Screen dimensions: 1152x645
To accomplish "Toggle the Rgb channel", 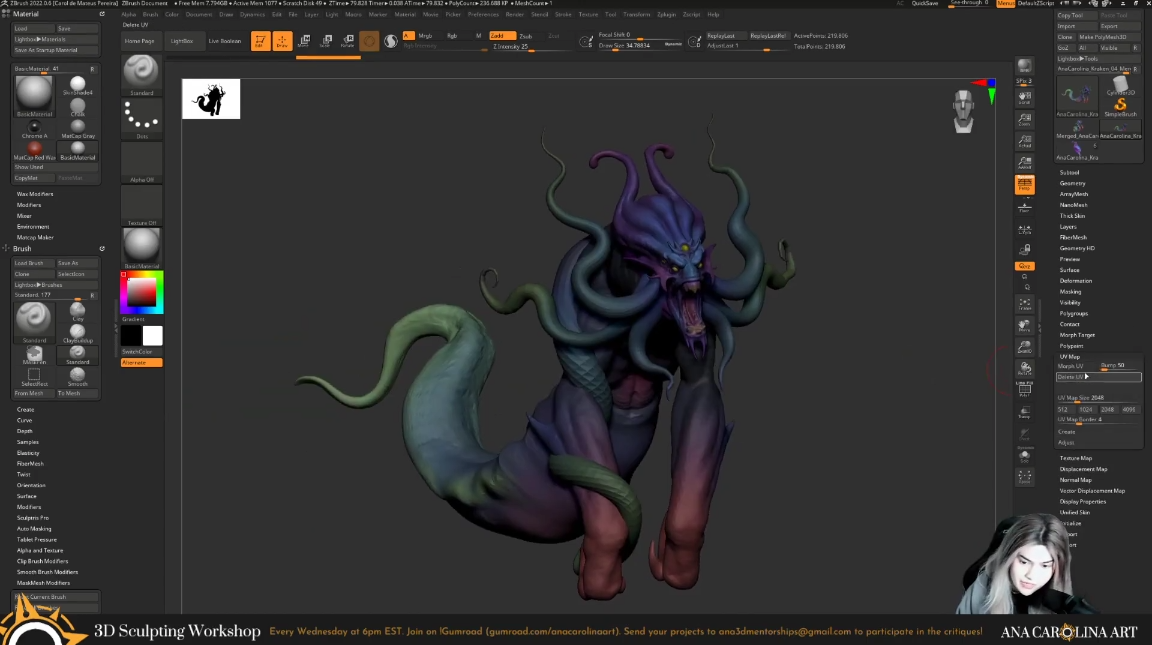I will pos(452,35).
